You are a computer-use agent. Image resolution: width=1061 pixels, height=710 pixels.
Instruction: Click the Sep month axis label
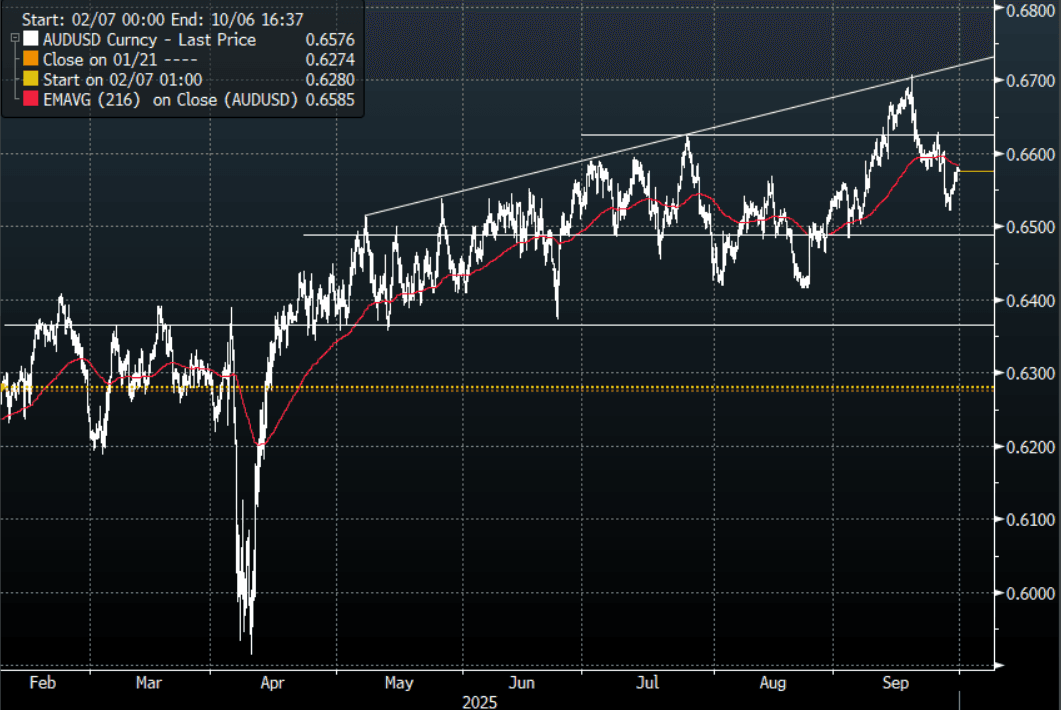(x=895, y=683)
